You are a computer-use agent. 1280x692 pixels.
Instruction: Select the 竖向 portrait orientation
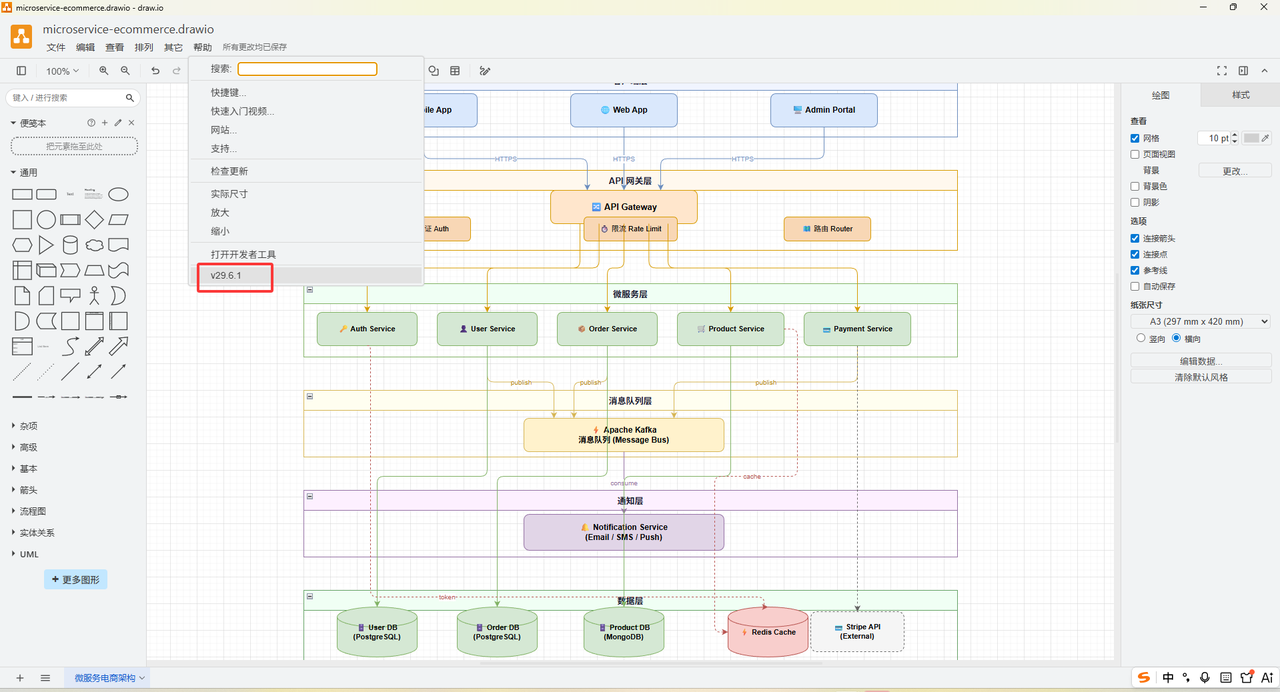1141,339
